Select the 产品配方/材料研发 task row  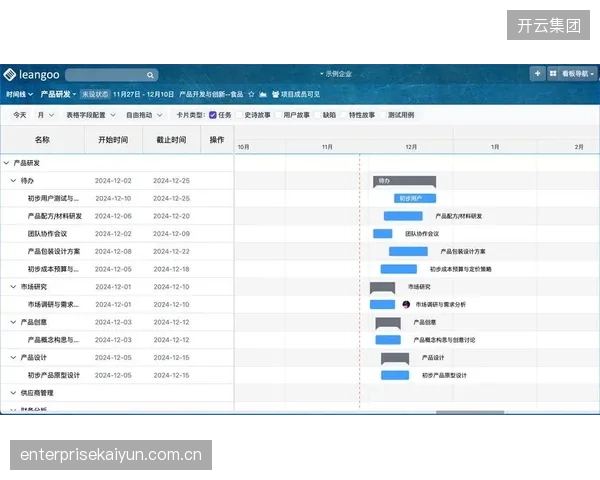(x=117, y=216)
